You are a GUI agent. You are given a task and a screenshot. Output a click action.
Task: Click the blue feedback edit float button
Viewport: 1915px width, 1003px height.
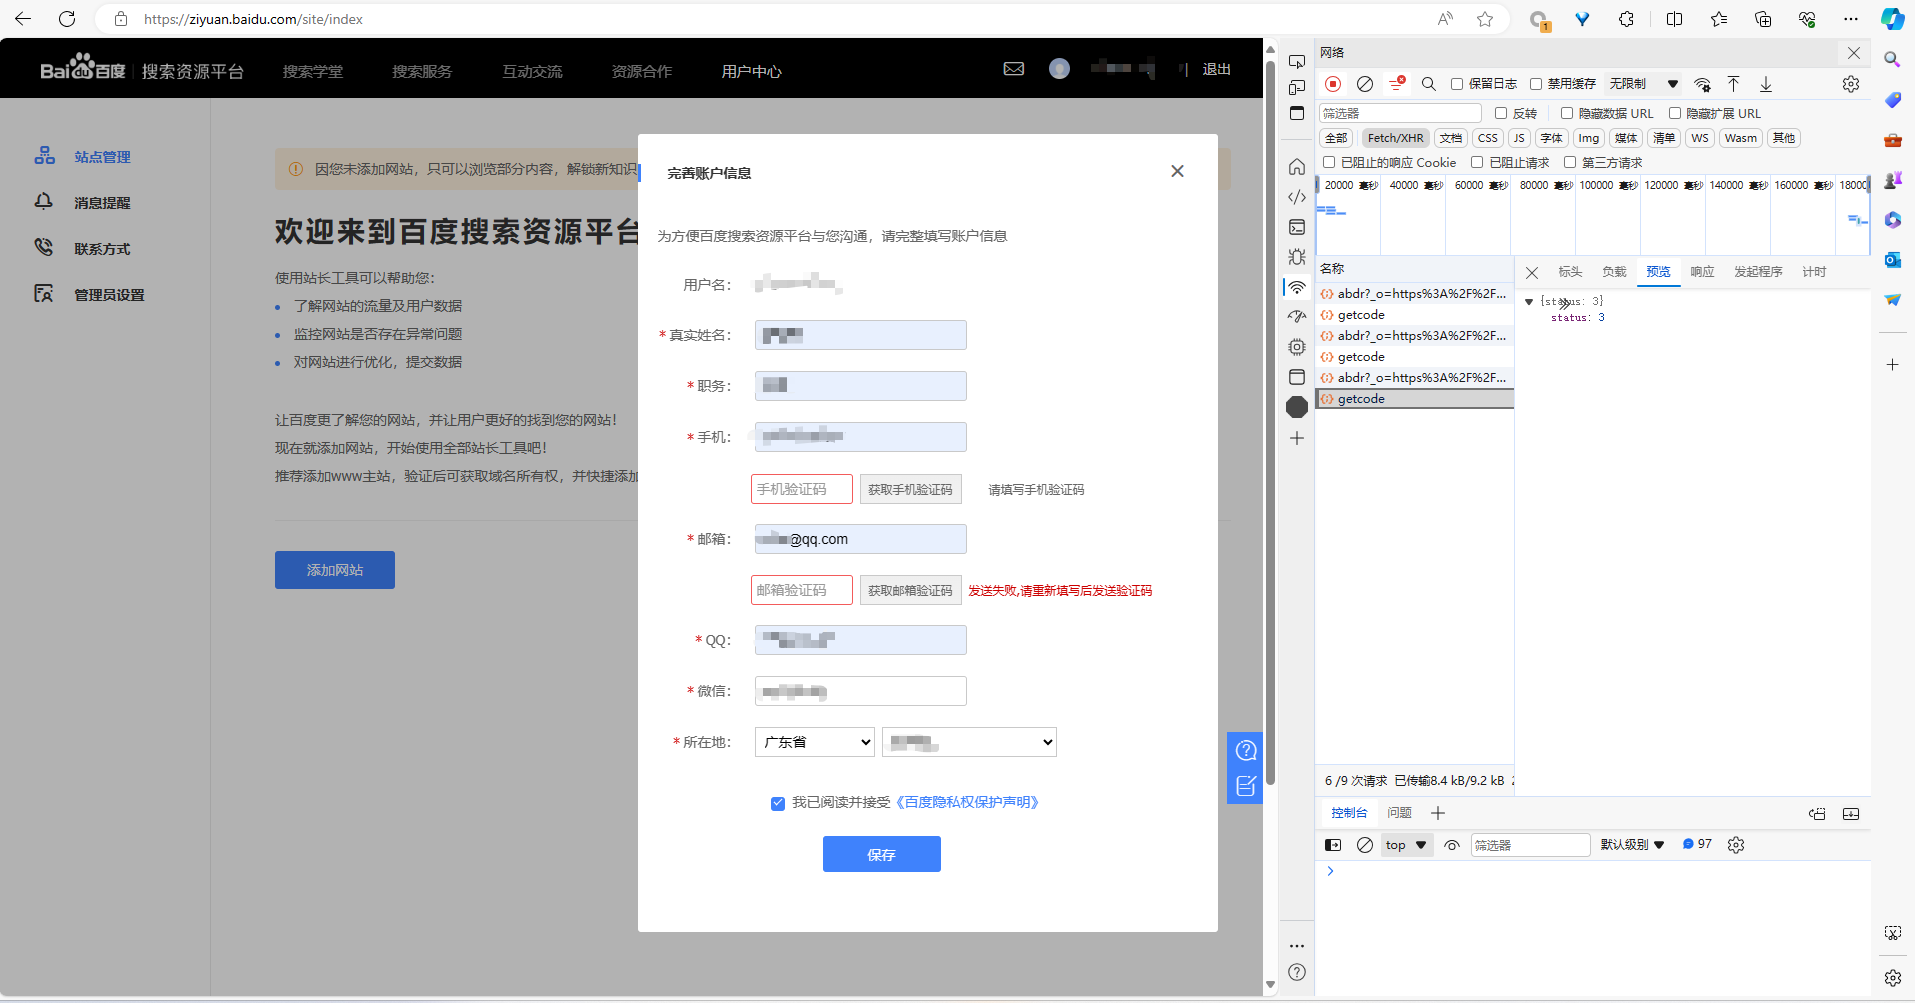(x=1246, y=786)
